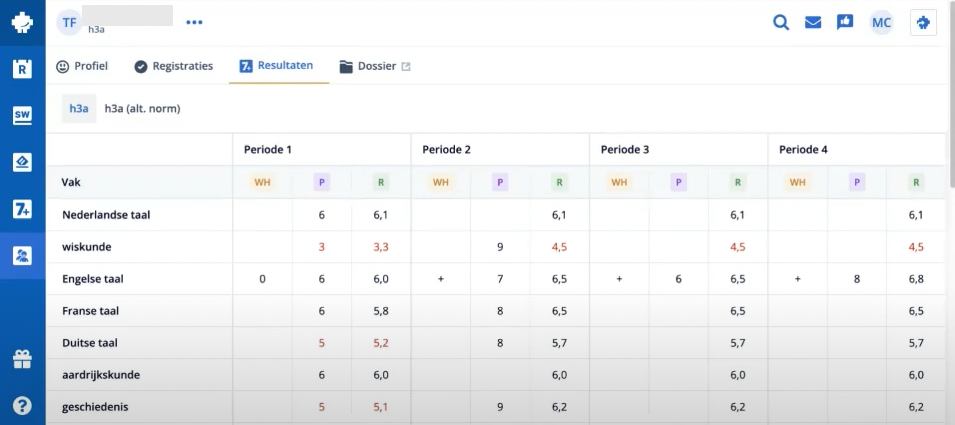955x425 pixels.
Task: Click the Periode 2 P column badge
Action: click(x=500, y=181)
